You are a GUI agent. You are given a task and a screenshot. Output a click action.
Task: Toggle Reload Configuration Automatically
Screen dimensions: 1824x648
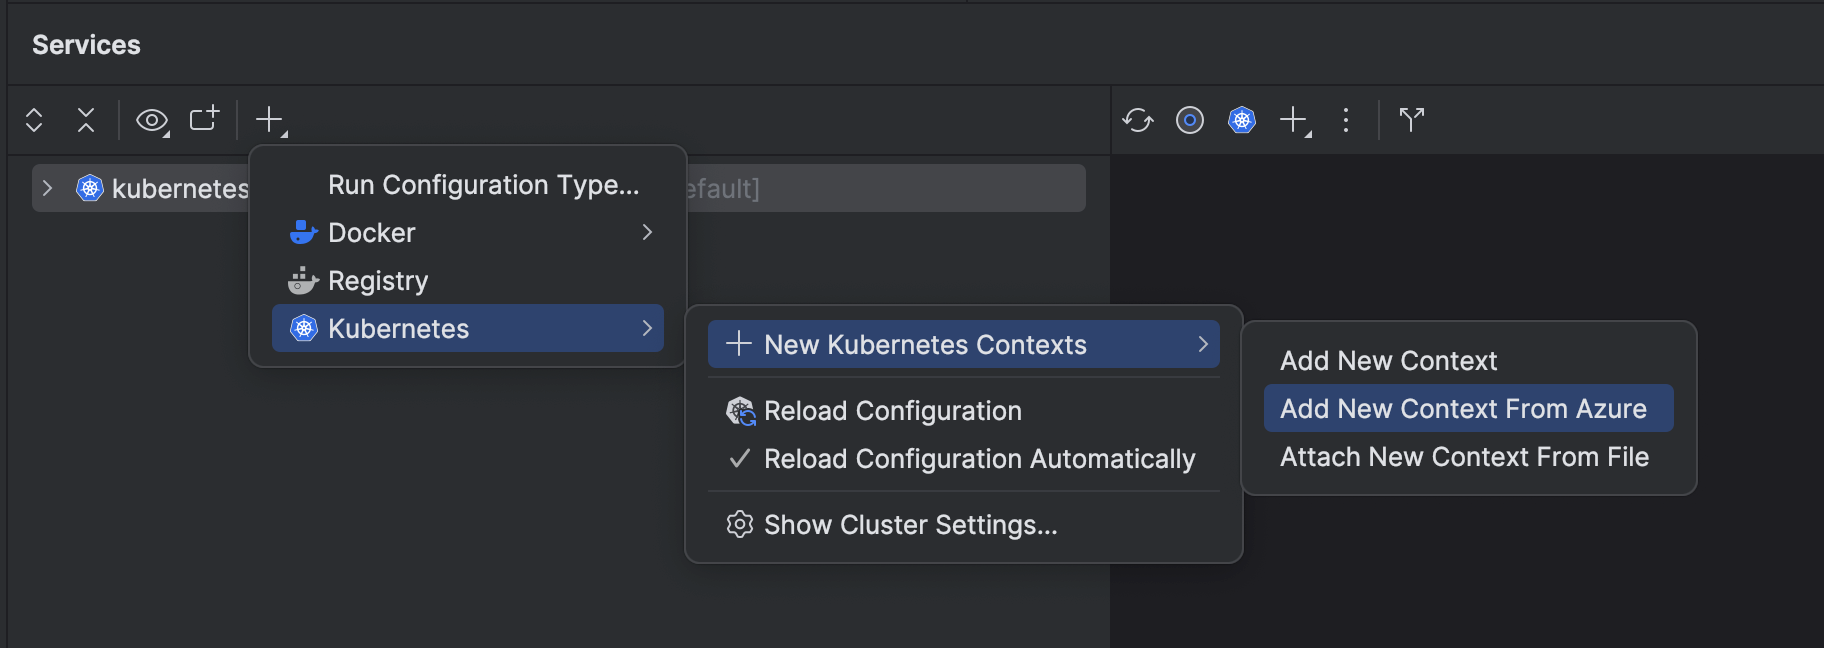point(964,459)
